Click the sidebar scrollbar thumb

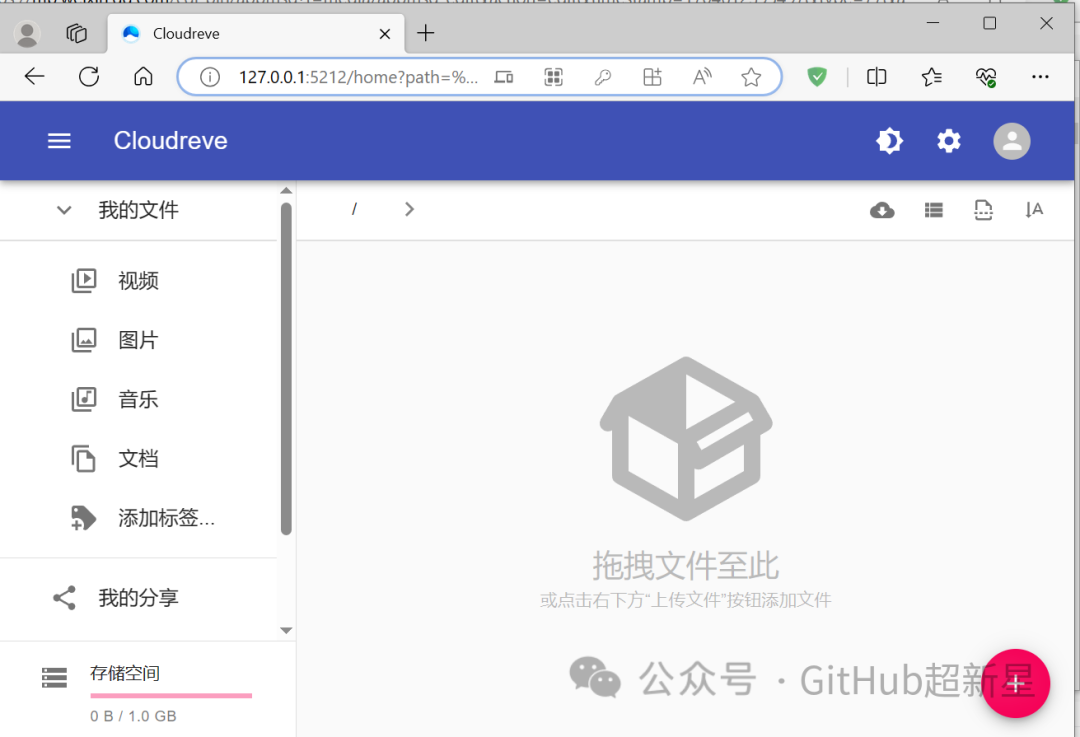pyautogui.click(x=287, y=369)
